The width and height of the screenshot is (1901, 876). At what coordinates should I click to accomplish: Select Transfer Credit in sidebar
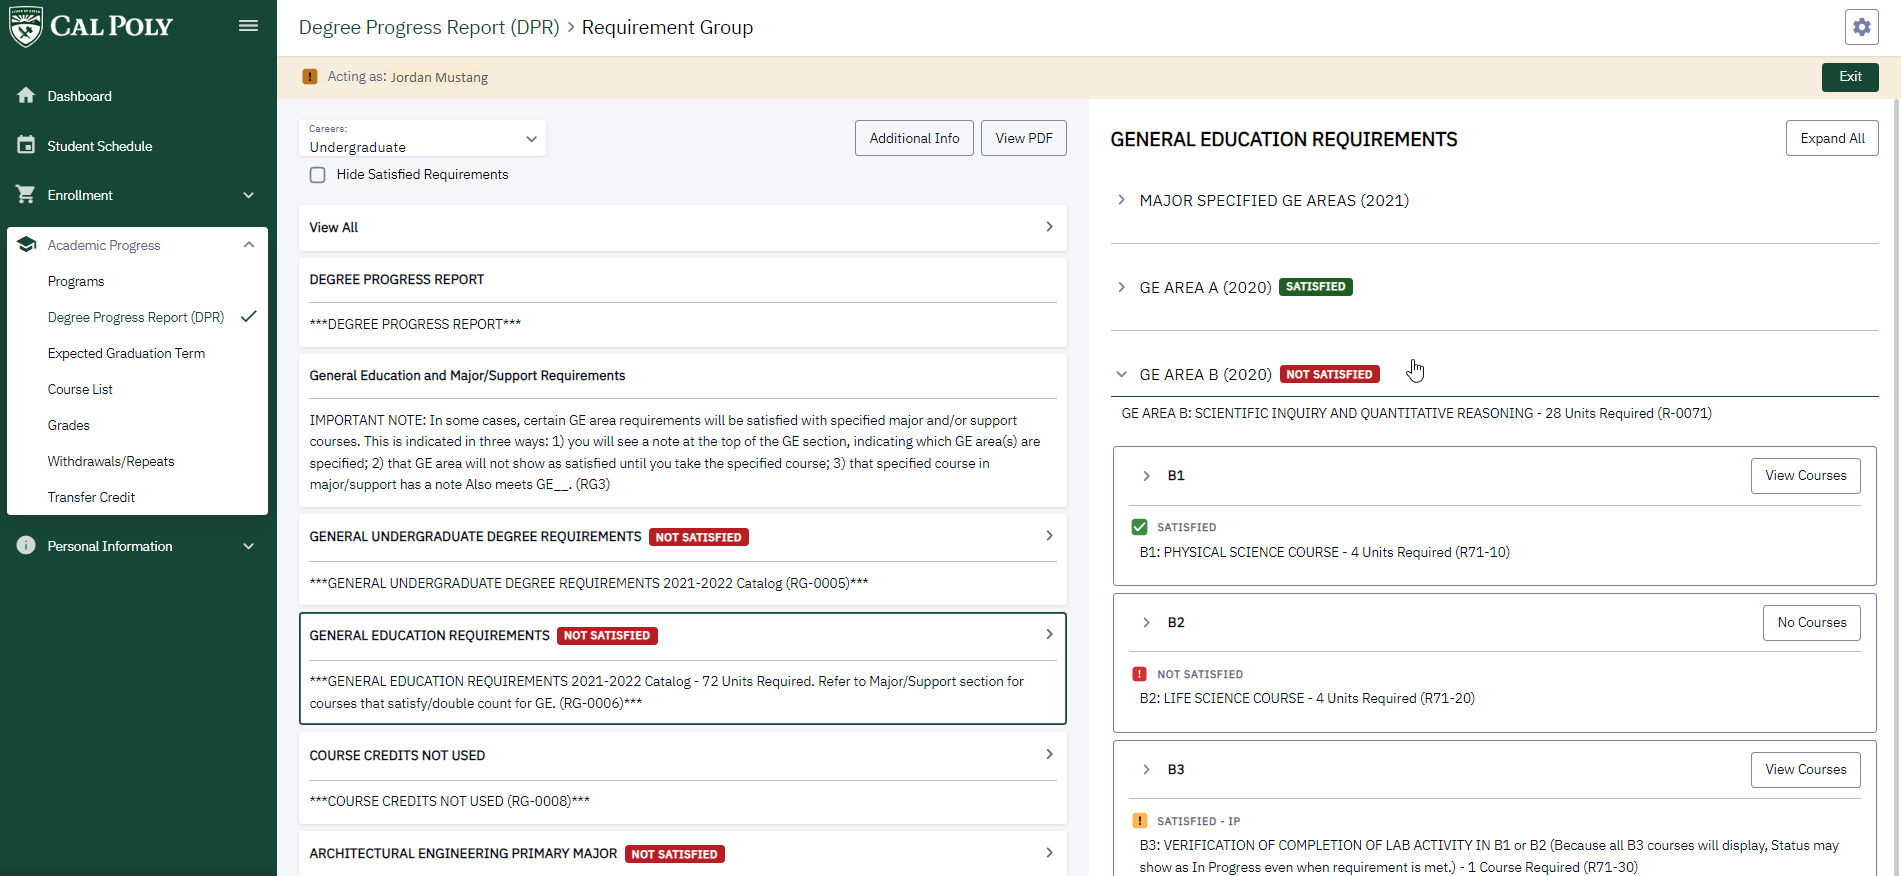point(91,497)
